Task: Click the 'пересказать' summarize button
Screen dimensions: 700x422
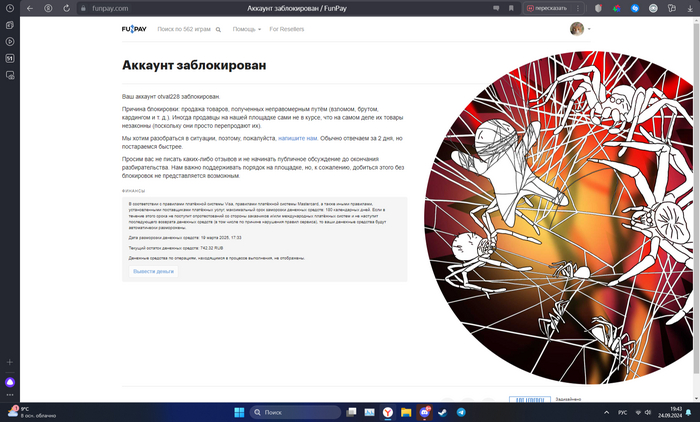Action: (x=547, y=8)
